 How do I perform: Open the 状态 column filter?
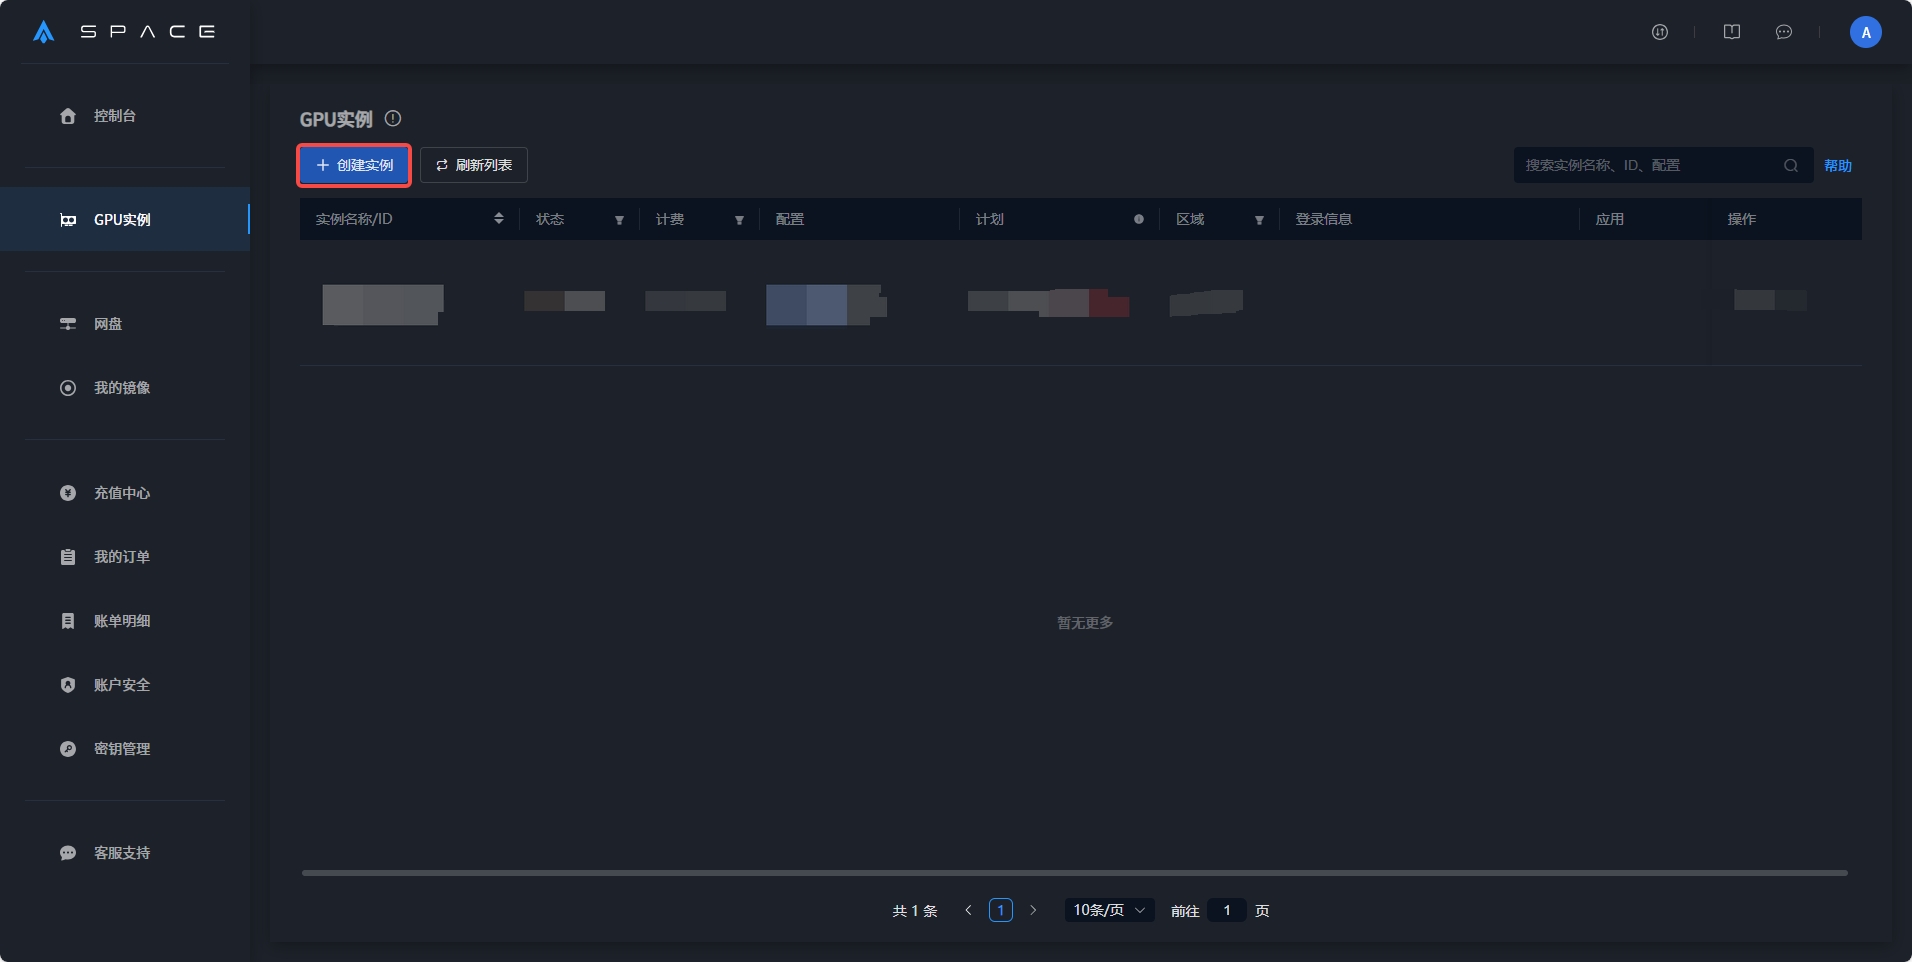pos(619,220)
